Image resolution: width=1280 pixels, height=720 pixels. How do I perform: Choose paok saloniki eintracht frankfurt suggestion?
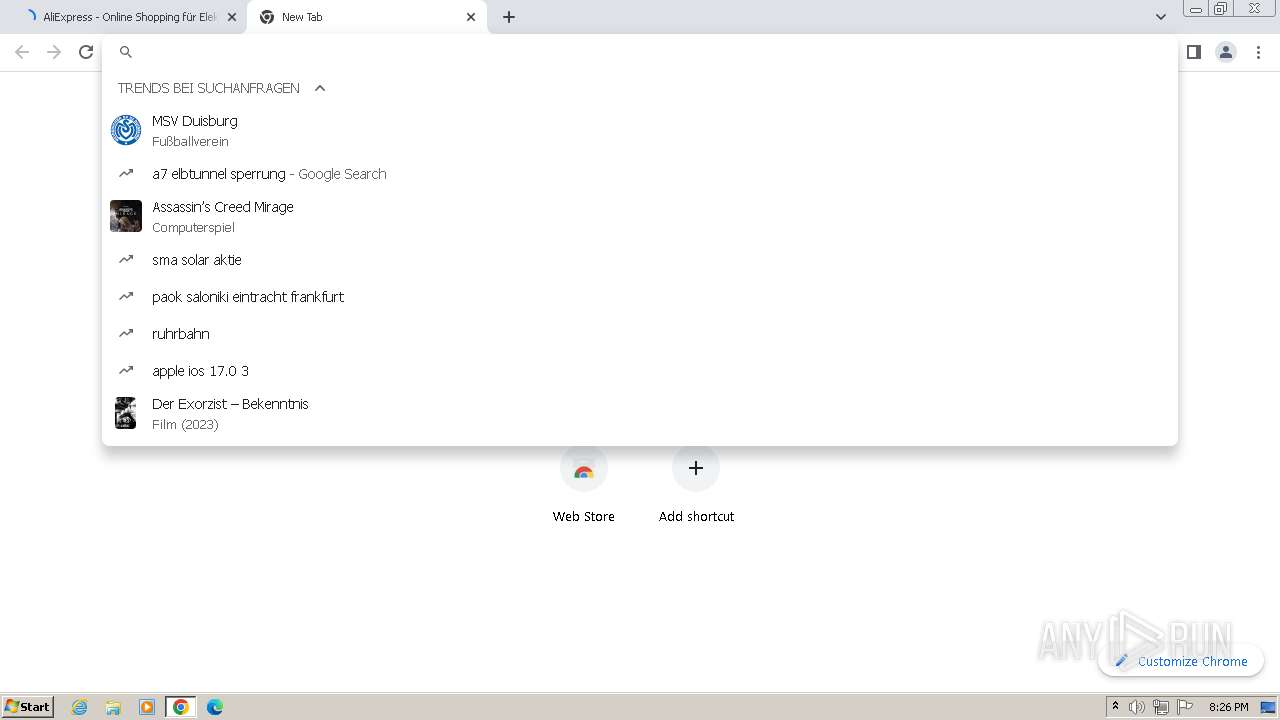tap(640, 297)
